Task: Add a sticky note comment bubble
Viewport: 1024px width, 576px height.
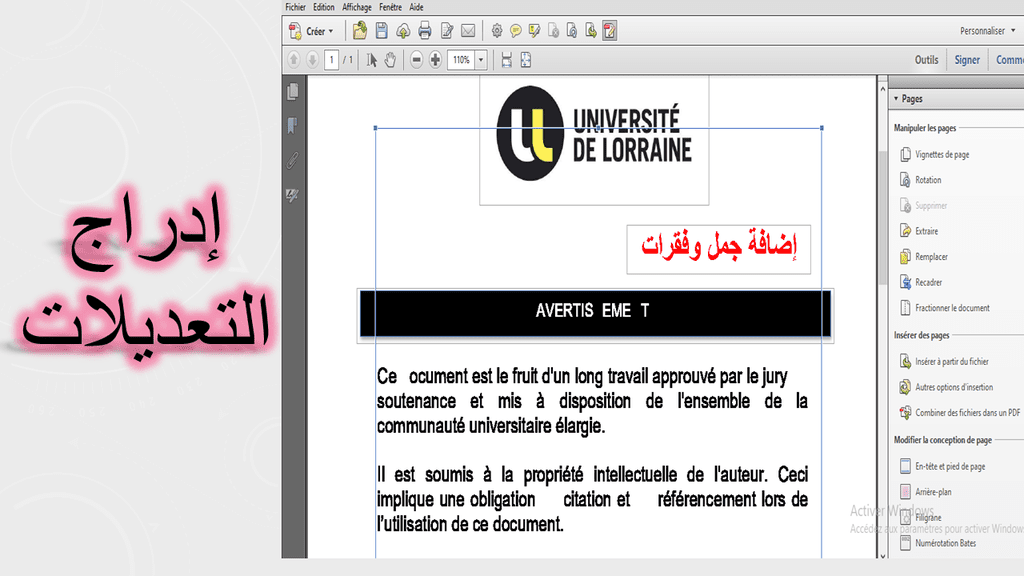Action: click(x=516, y=31)
